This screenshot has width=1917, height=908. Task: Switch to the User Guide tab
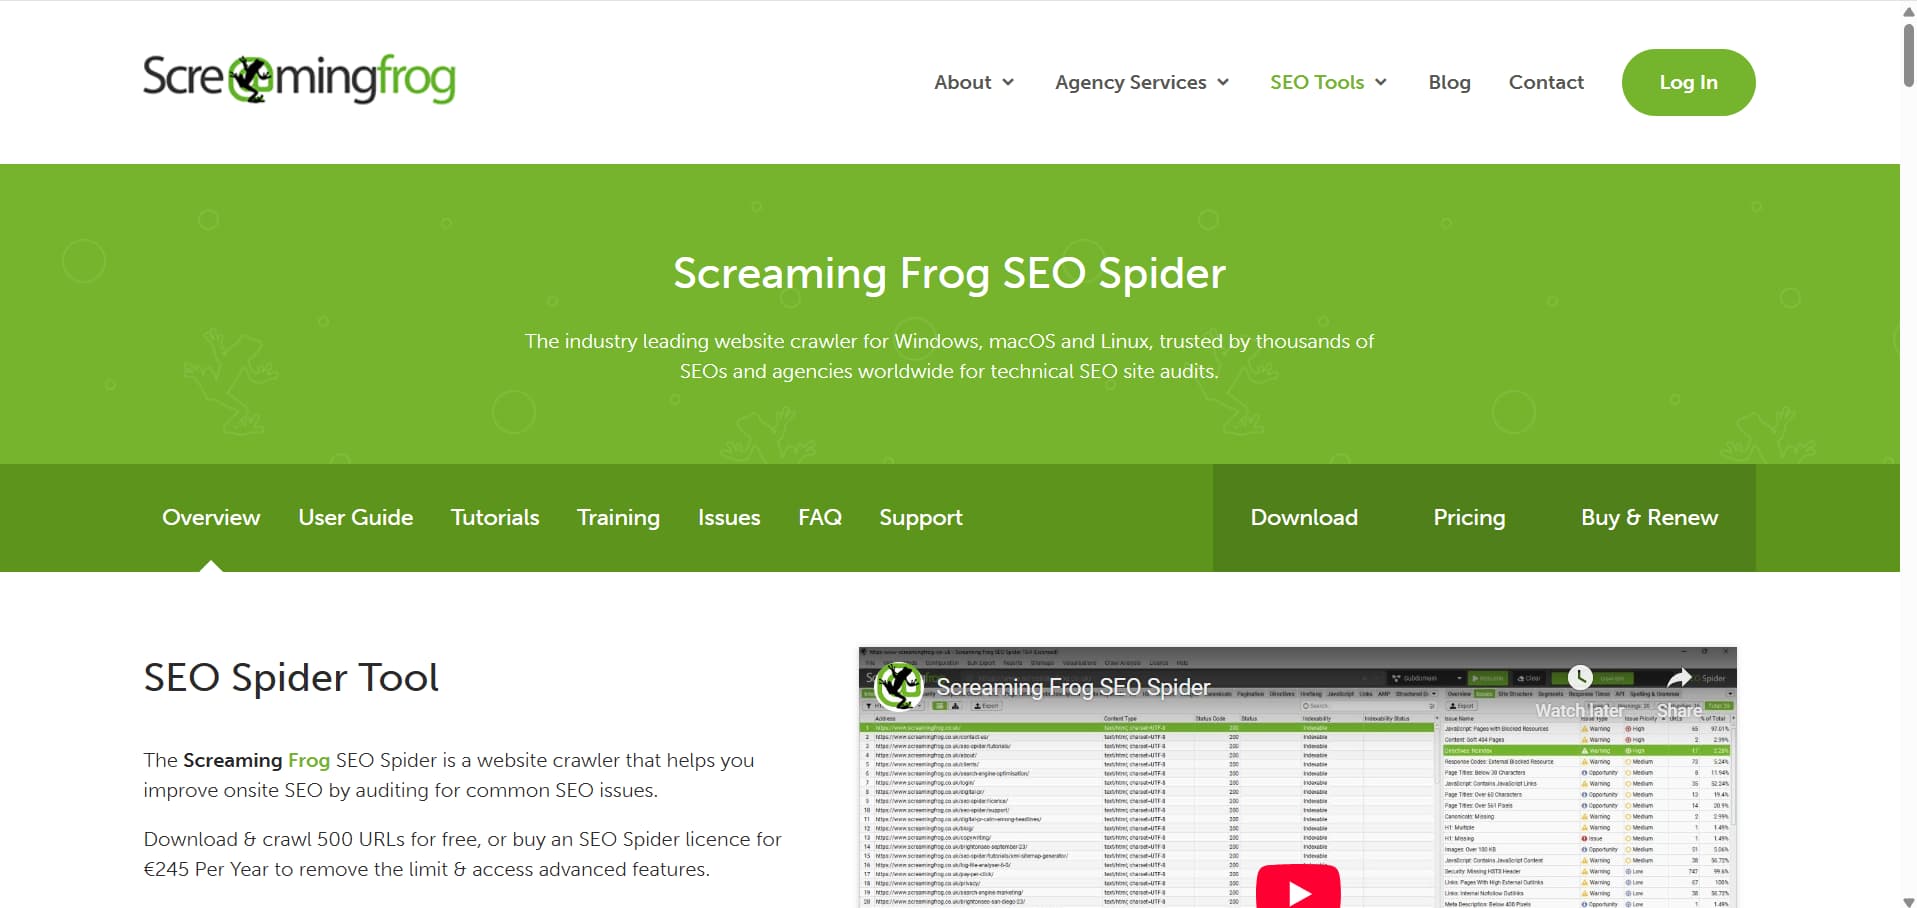point(355,517)
